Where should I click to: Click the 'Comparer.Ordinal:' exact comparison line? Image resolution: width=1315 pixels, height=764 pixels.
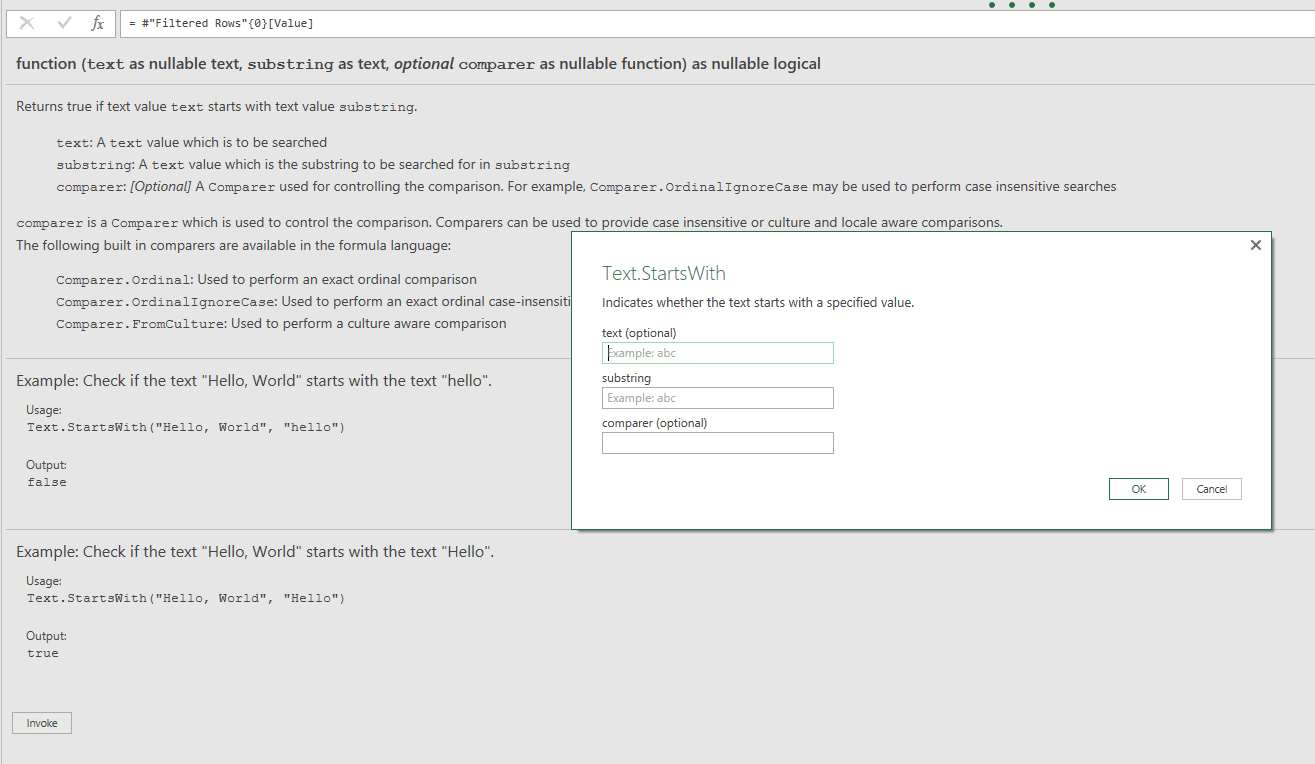click(x=266, y=280)
